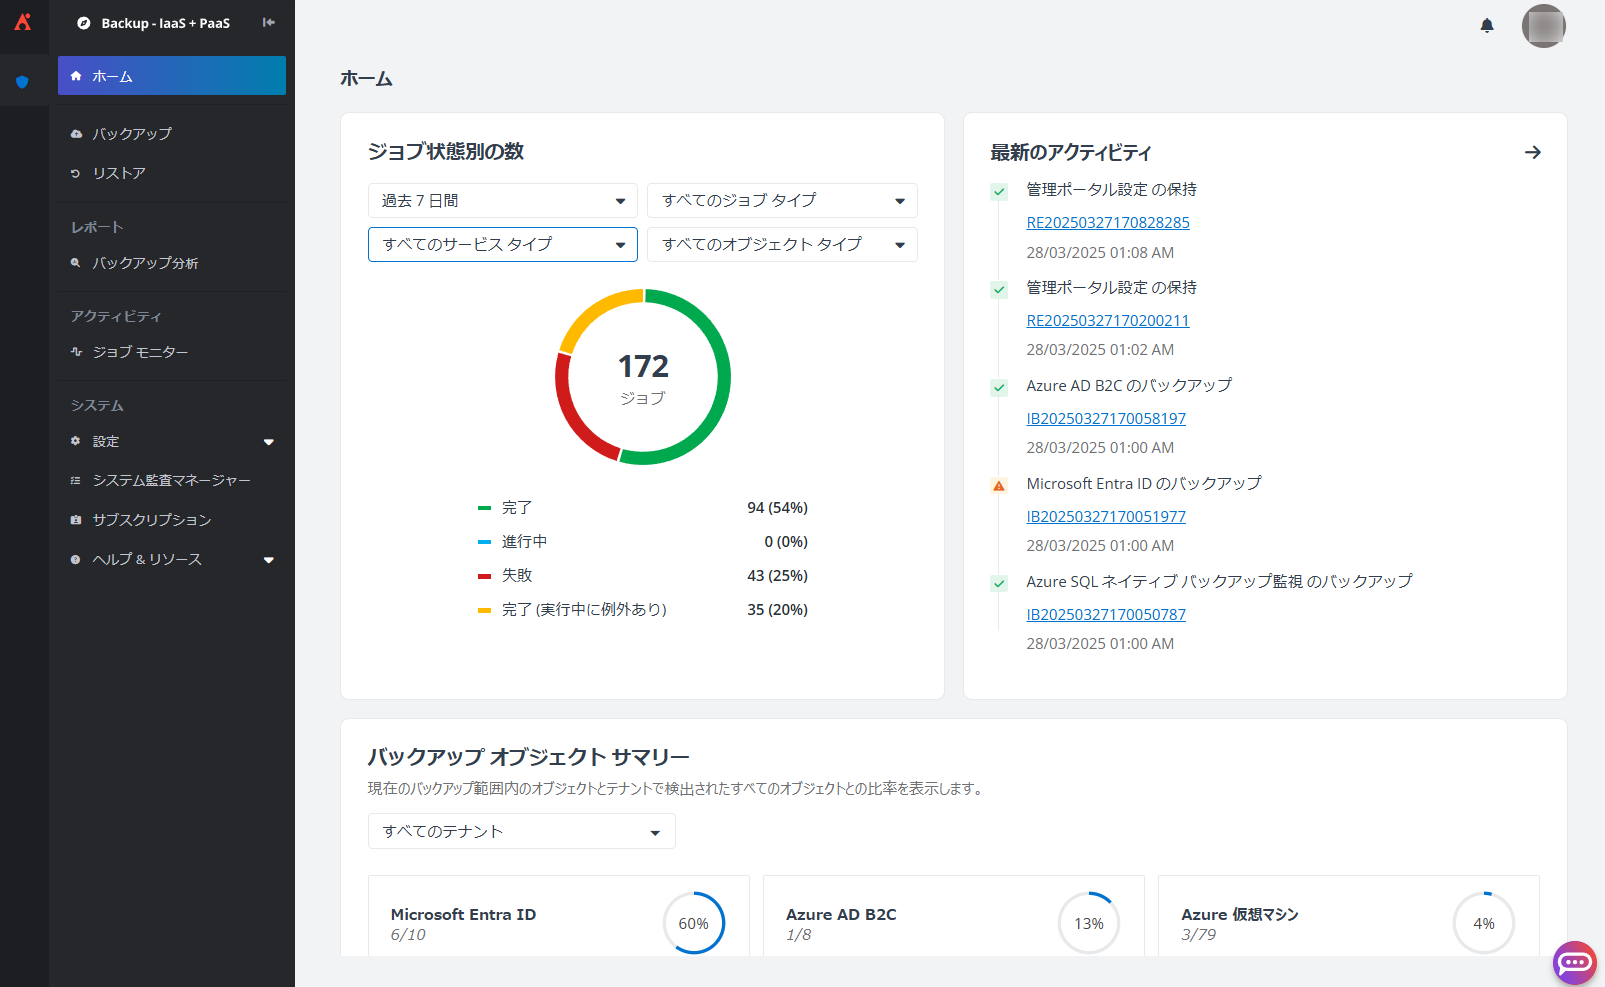
Task: Click the blue 進行中 legend swatch
Action: coord(484,542)
